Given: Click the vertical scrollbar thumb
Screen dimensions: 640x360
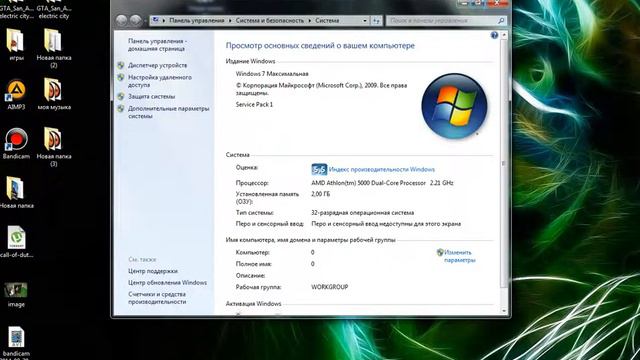Looking at the screenshot, I should click(x=504, y=163).
